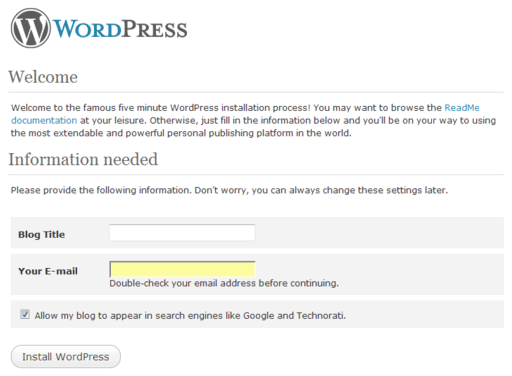
Task: Click the Double-check your email address note
Action: 224,283
